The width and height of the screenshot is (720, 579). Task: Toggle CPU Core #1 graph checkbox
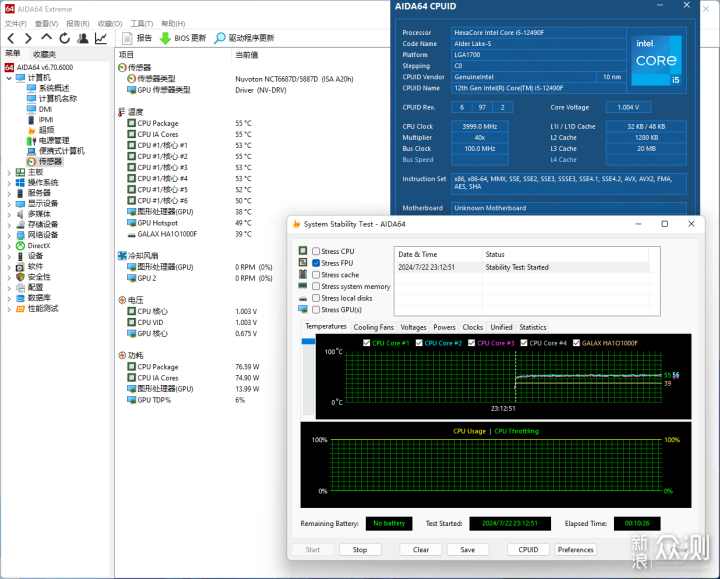pos(366,343)
